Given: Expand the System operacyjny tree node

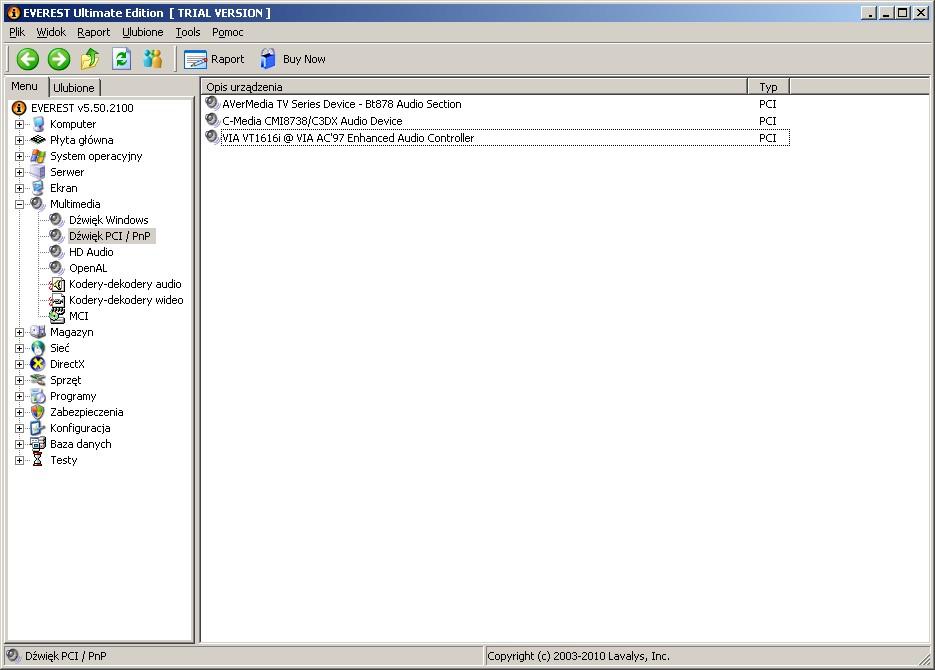Looking at the screenshot, I should coord(19,157).
